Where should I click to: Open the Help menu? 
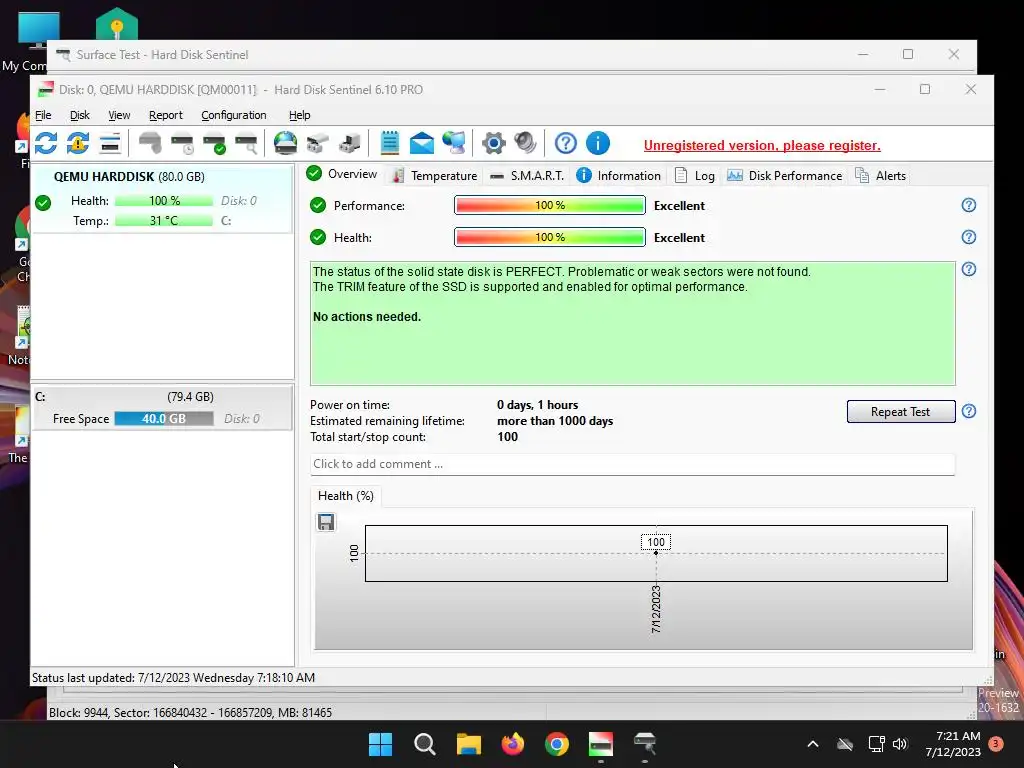click(300, 115)
